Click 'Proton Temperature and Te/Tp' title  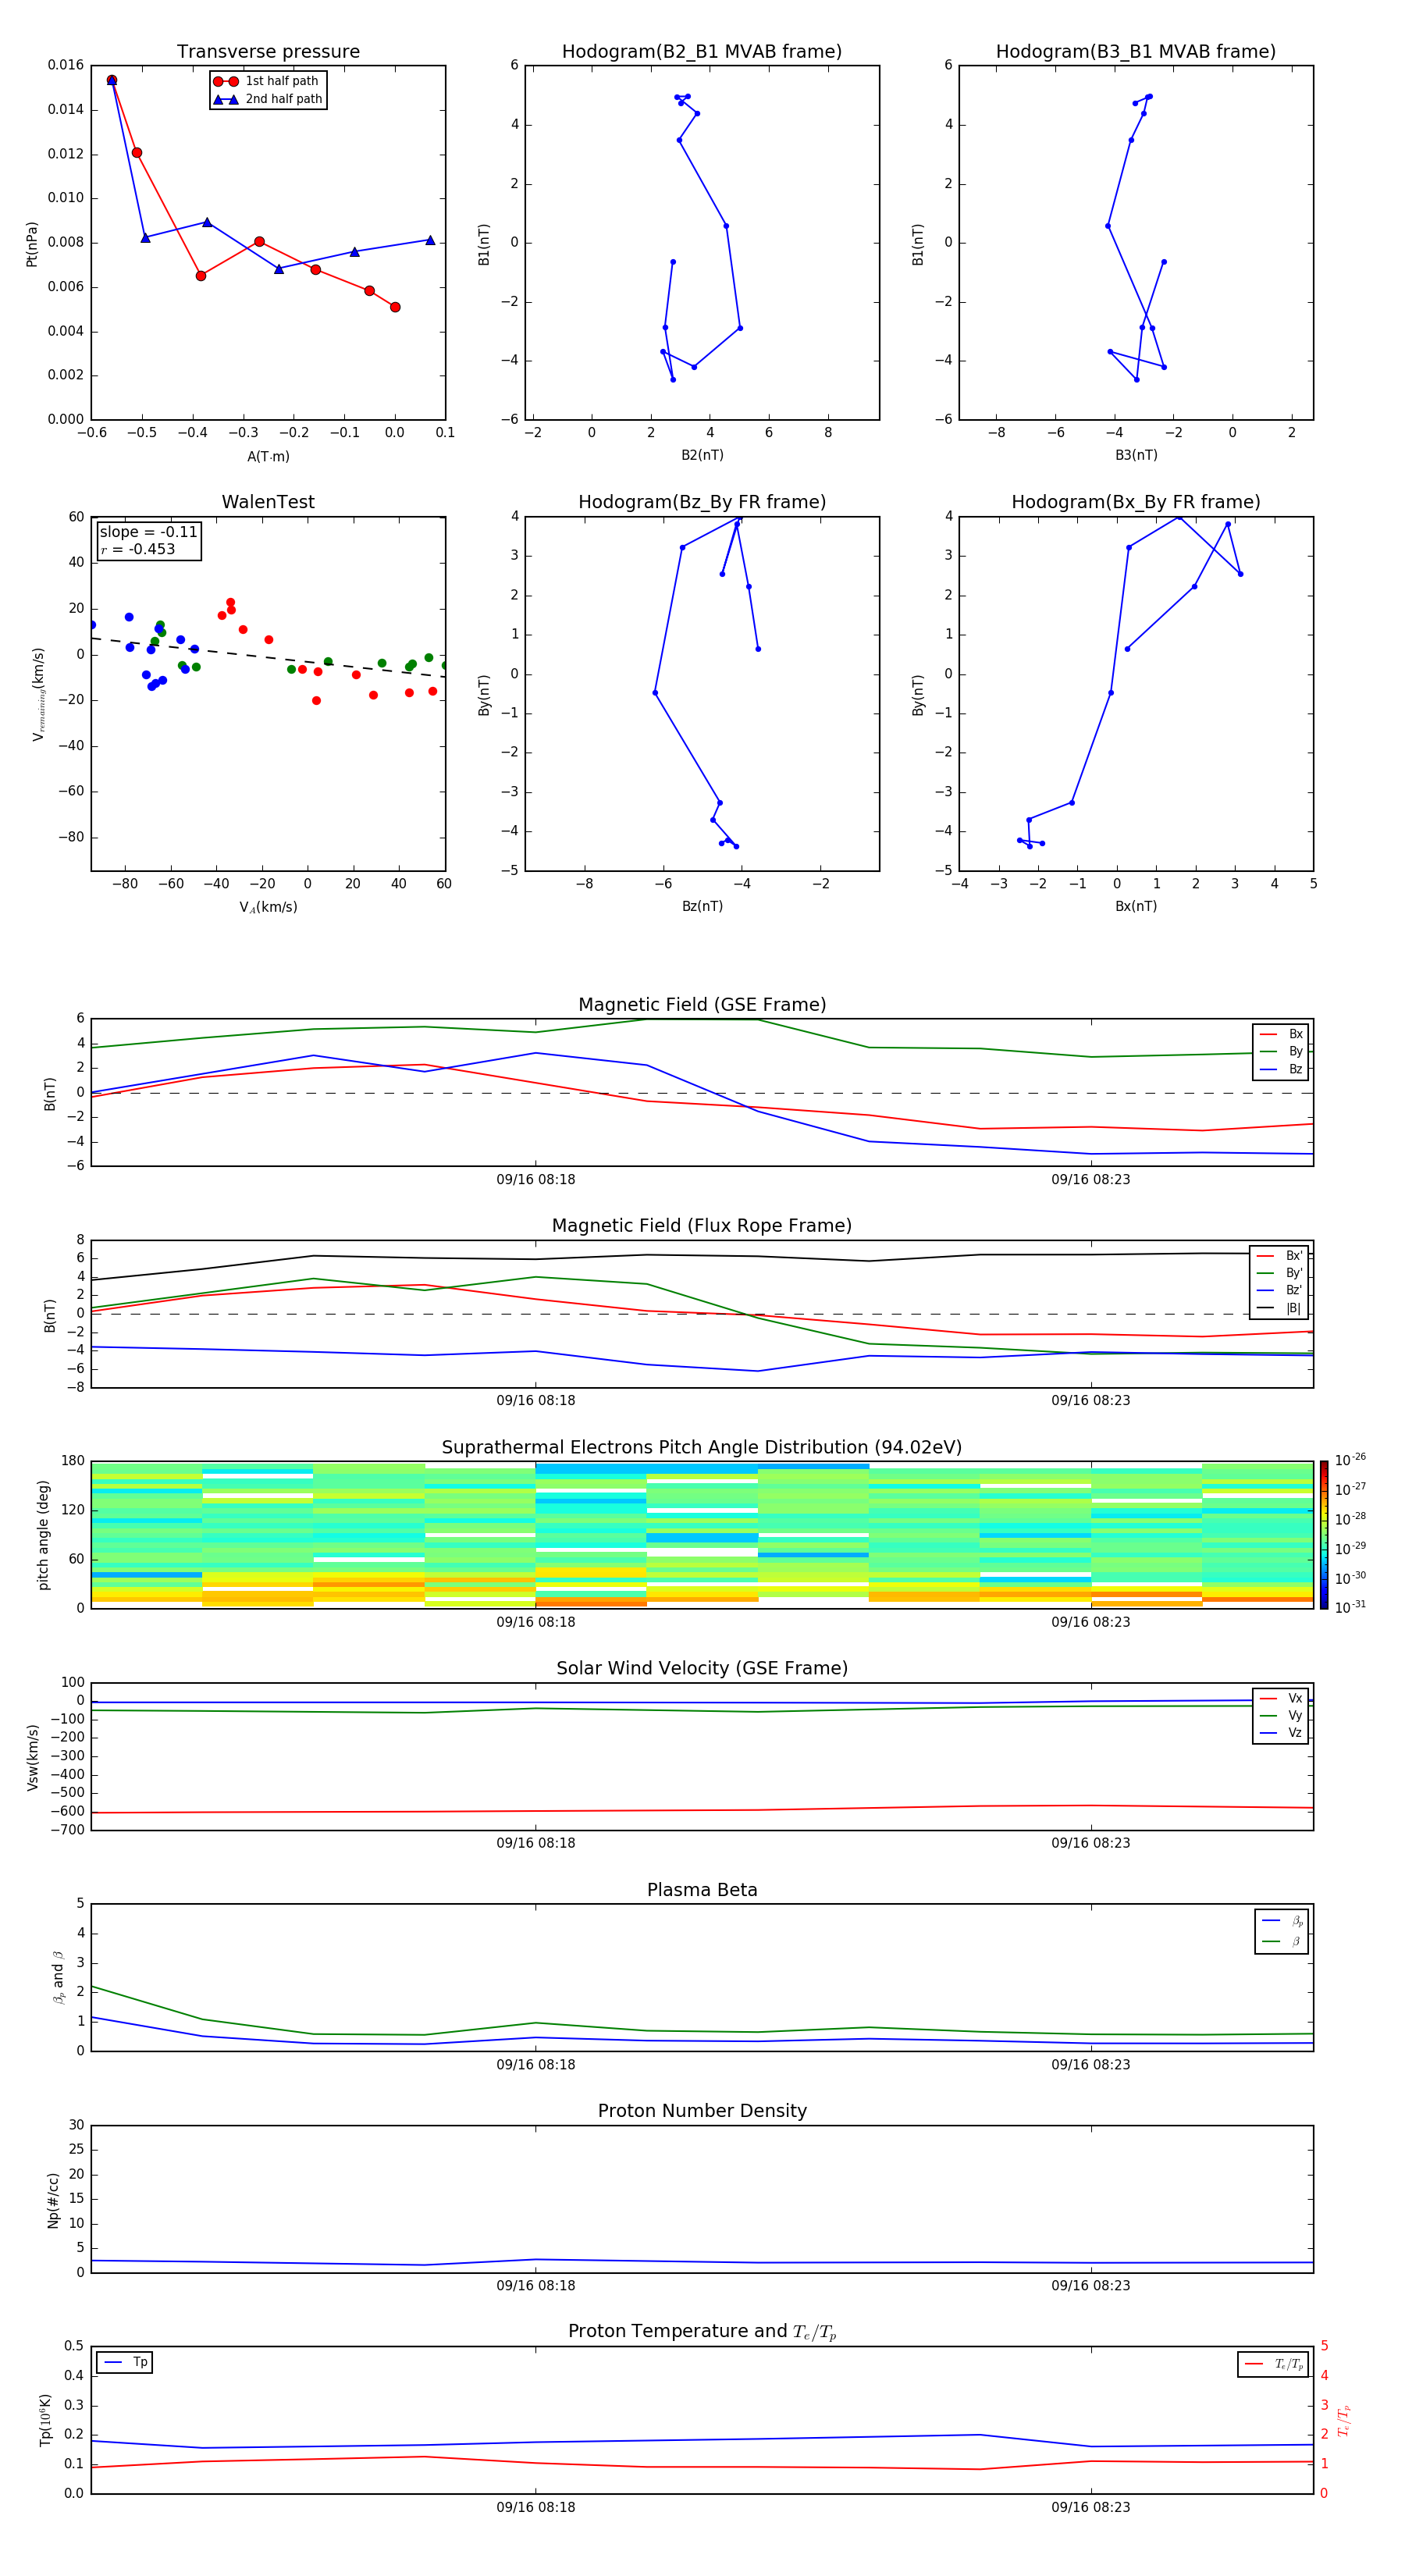point(702,2332)
